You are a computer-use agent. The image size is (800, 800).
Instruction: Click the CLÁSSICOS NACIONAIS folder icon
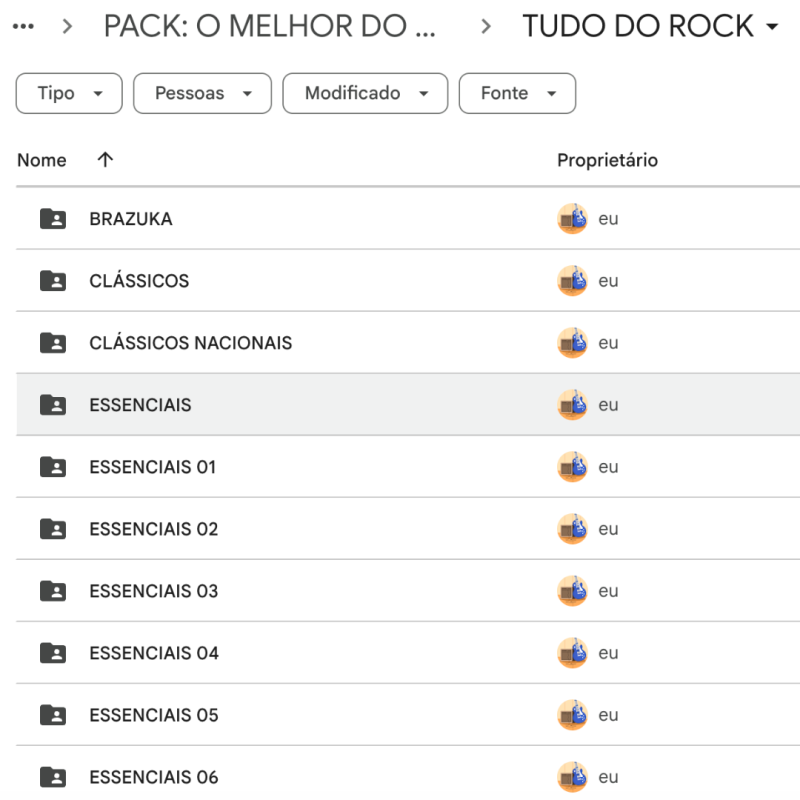pos(53,343)
